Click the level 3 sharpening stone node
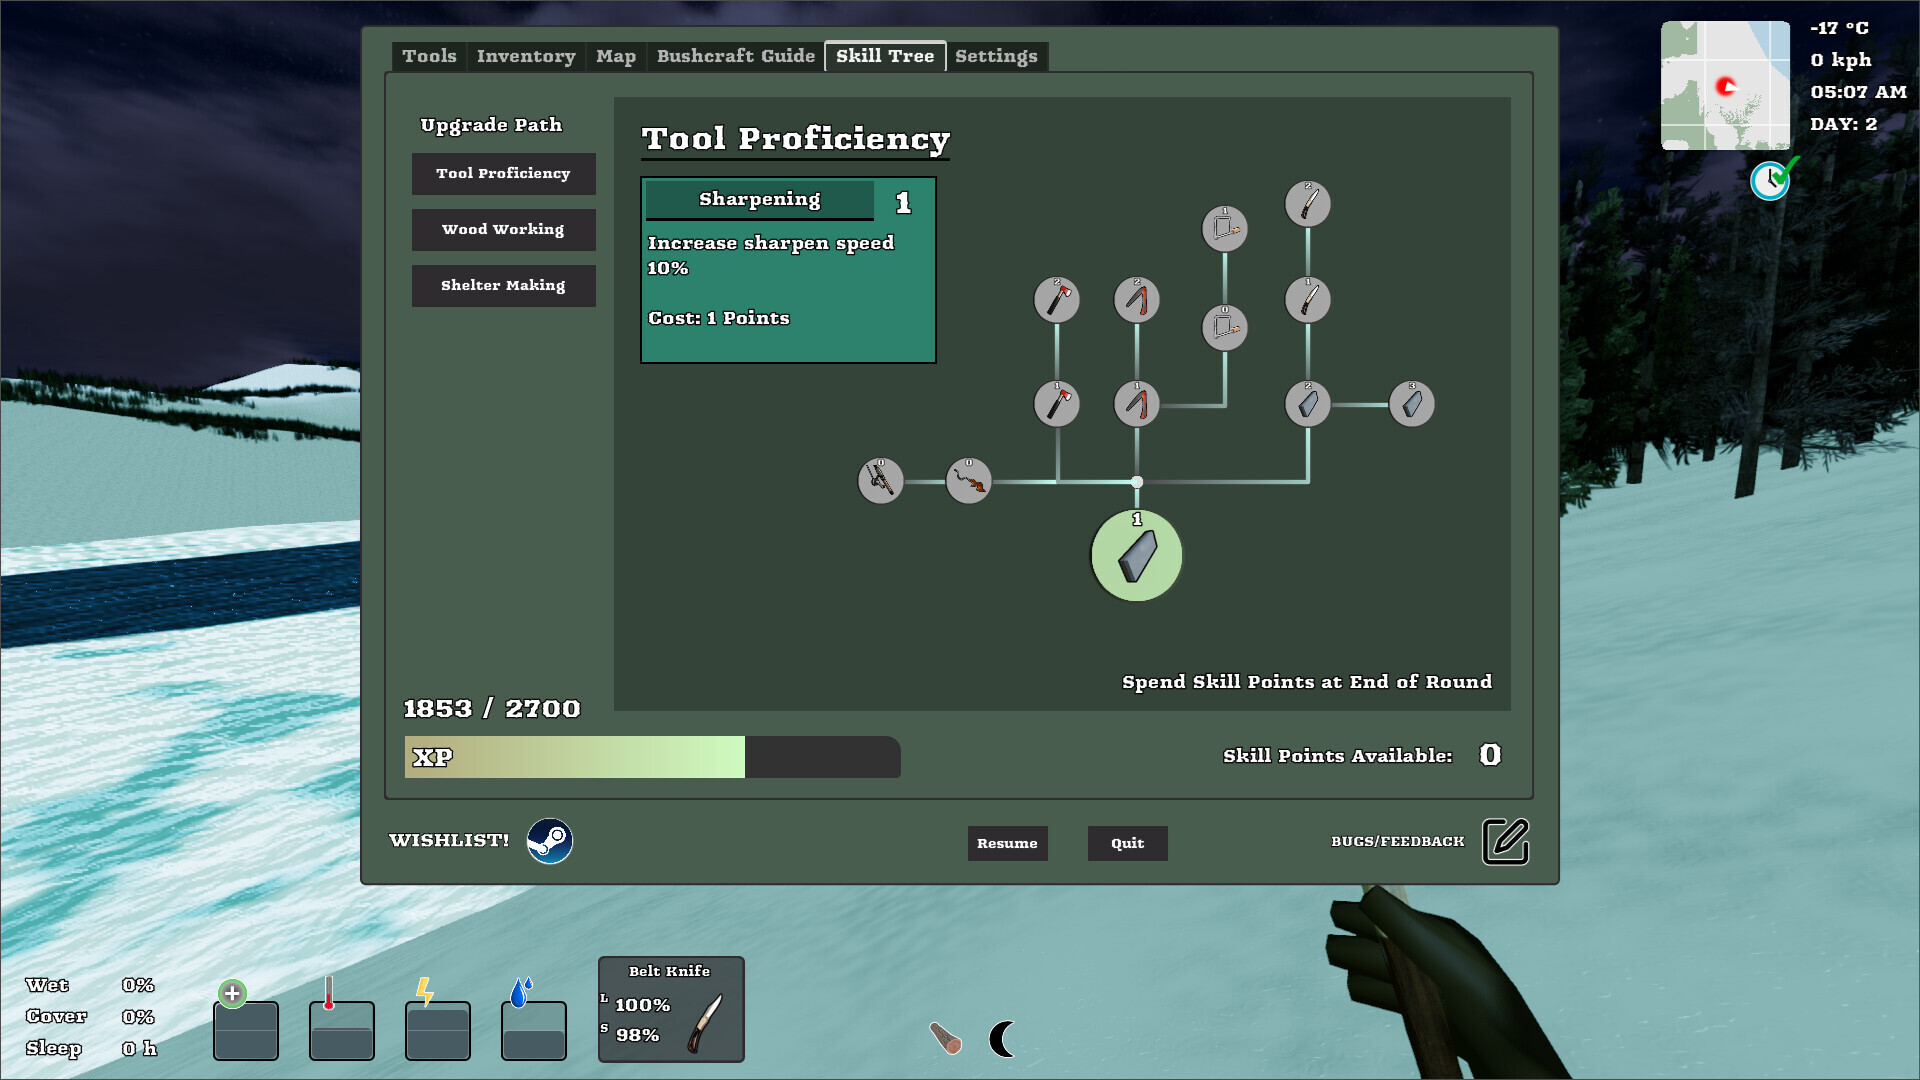1920x1080 pixels. point(1412,404)
